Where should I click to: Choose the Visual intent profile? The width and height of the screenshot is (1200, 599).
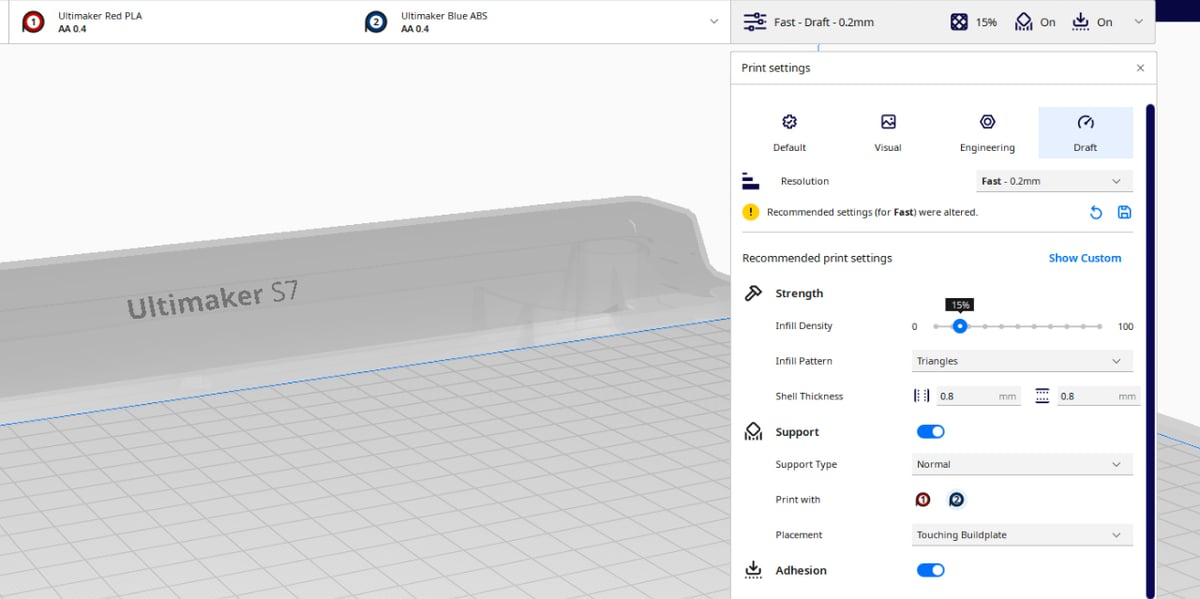point(888,133)
